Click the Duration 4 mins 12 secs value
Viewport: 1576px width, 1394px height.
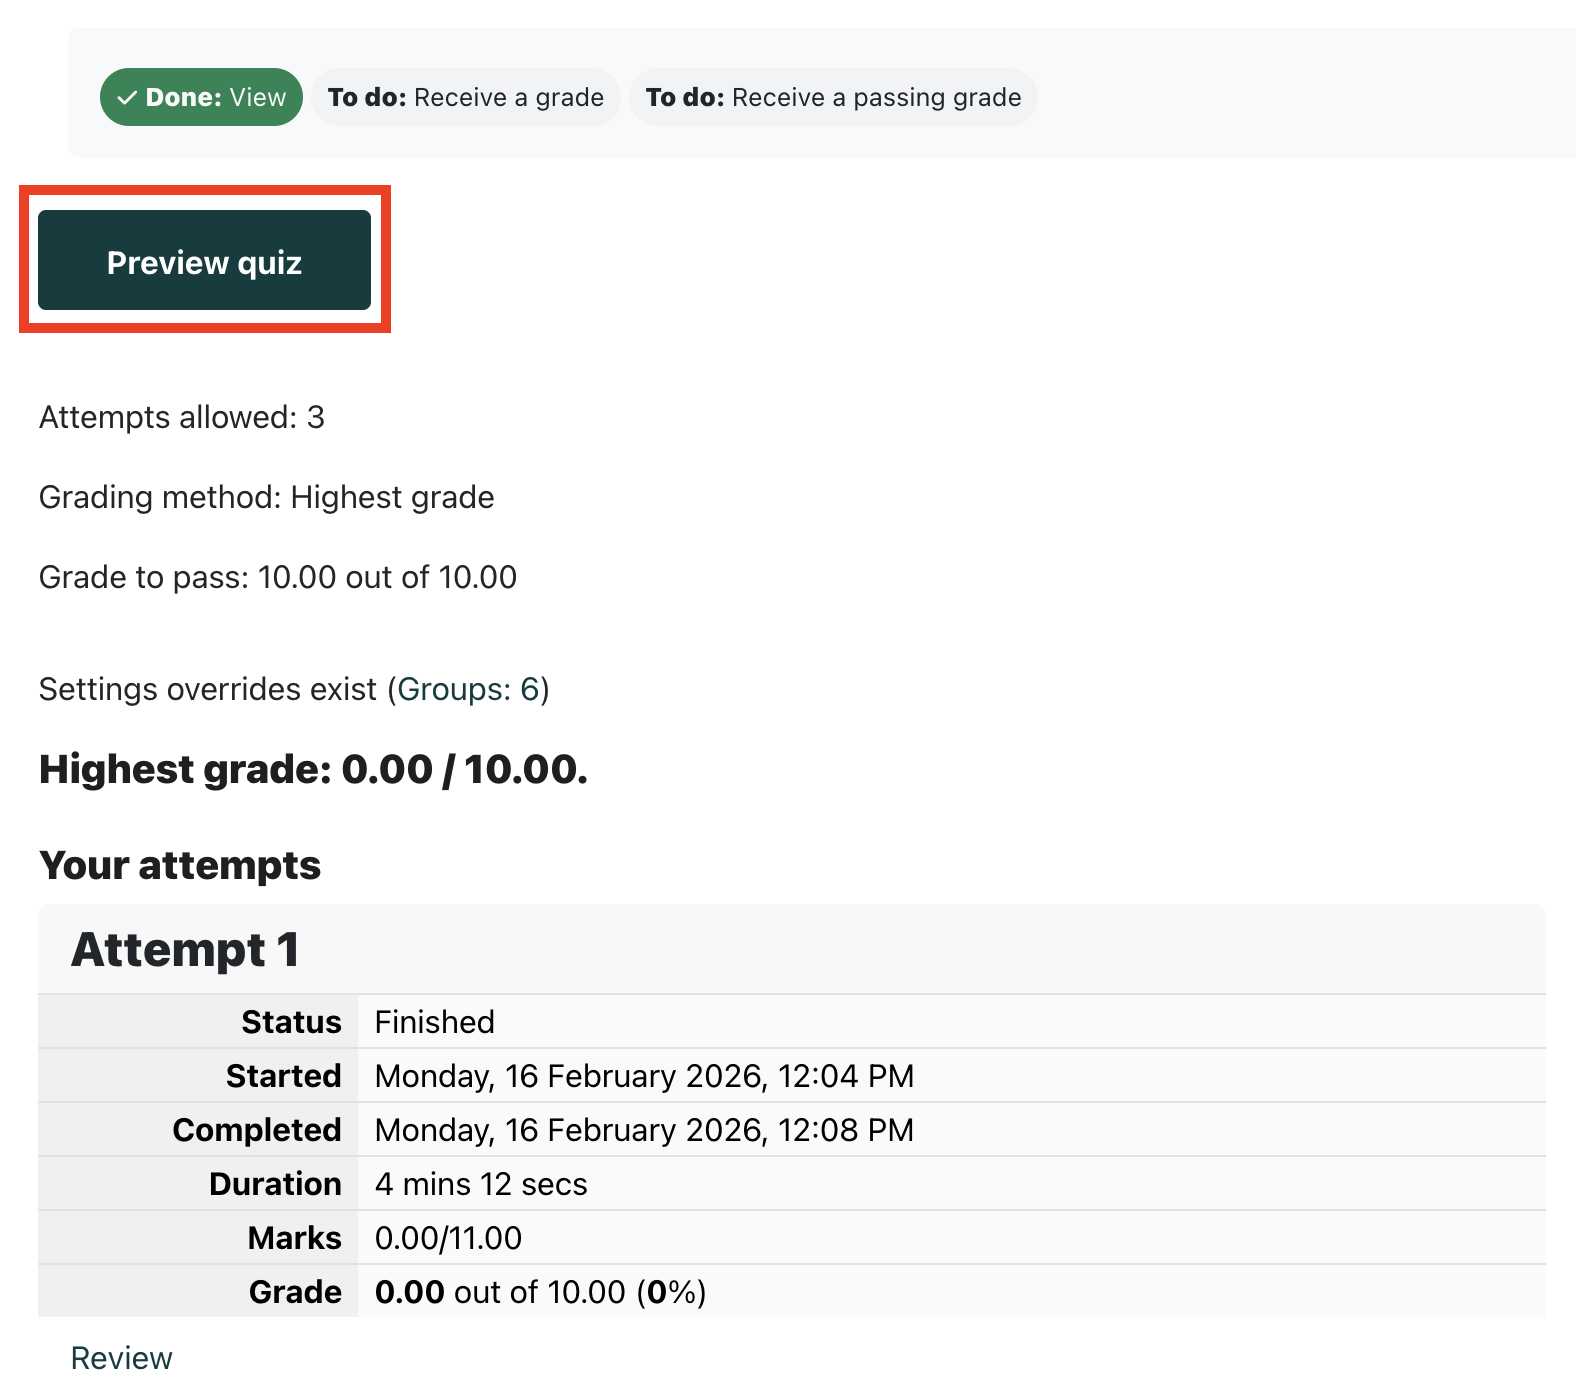pos(480,1184)
